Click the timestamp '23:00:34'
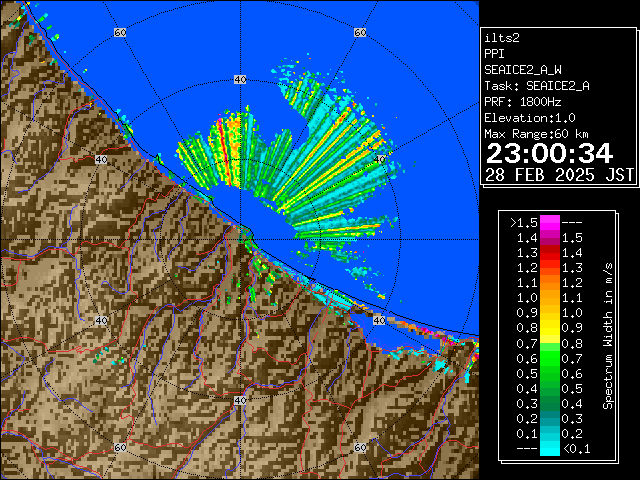The height and width of the screenshot is (480, 640). click(x=549, y=153)
